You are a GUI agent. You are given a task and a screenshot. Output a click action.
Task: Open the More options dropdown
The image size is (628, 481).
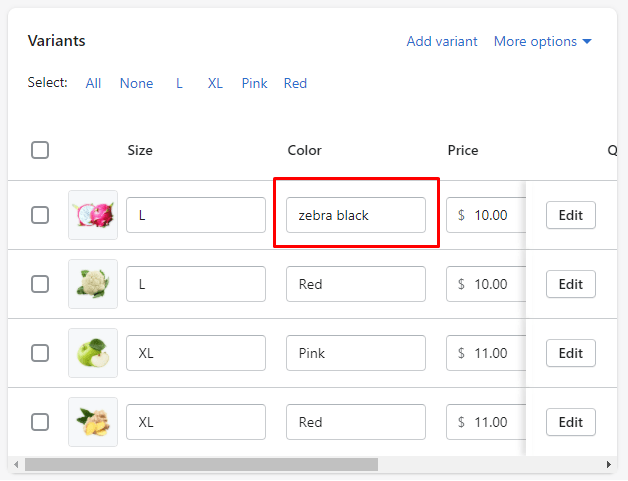coord(543,41)
